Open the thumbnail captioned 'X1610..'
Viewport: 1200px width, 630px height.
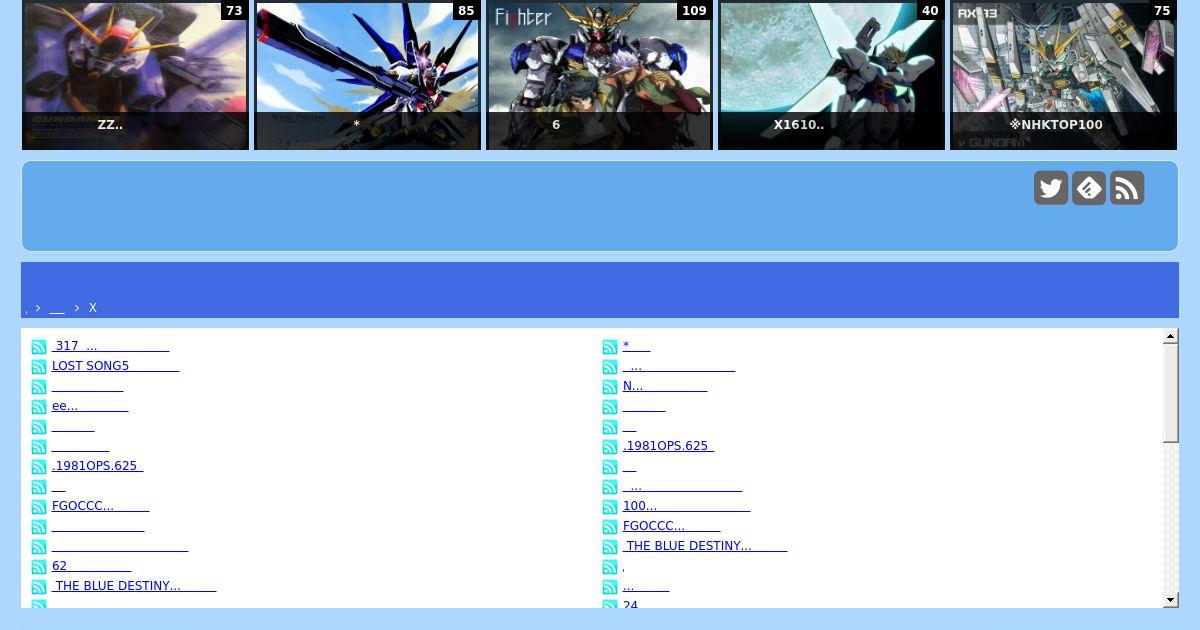(831, 75)
